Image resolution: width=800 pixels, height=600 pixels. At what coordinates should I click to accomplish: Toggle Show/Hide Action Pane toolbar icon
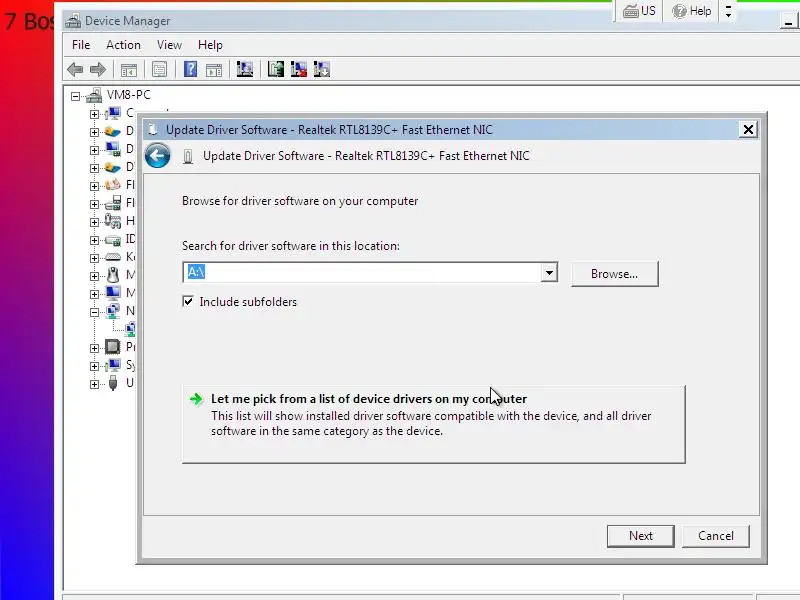(214, 69)
